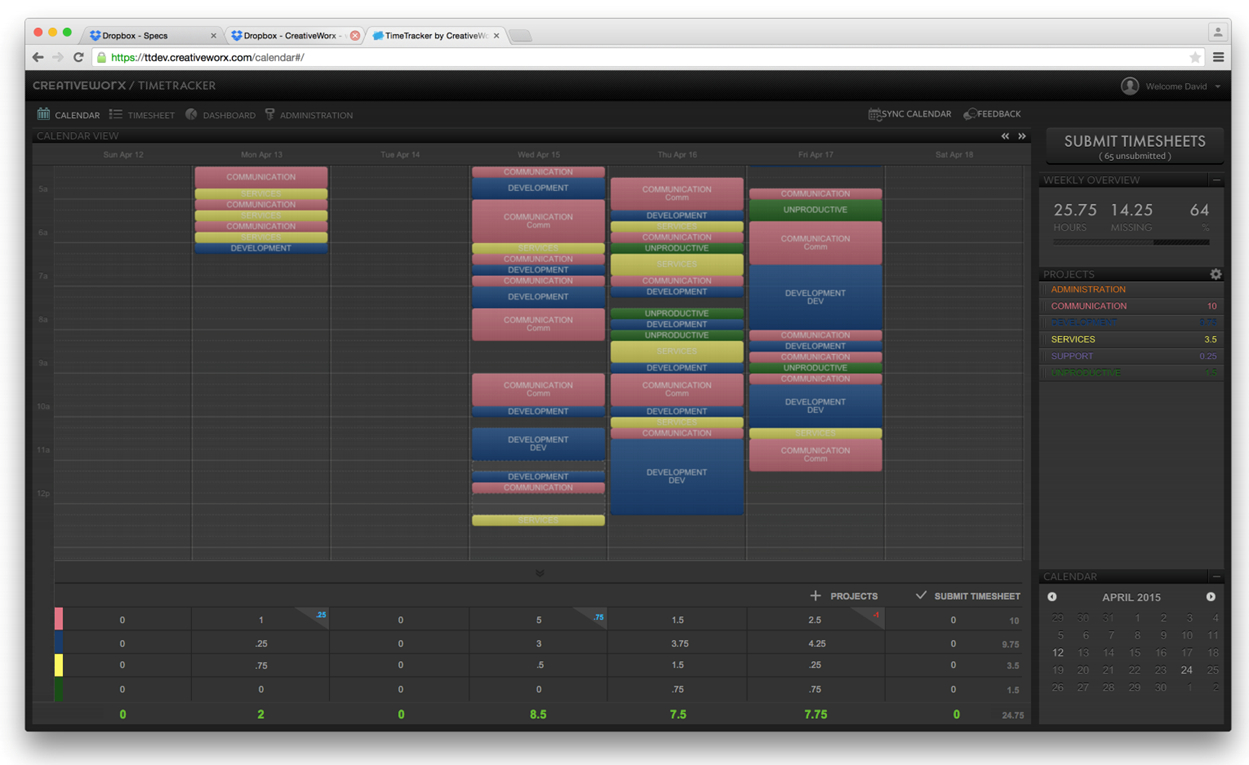This screenshot has height=765, width=1249.
Task: Show next month in mini calendar
Action: tap(1211, 597)
